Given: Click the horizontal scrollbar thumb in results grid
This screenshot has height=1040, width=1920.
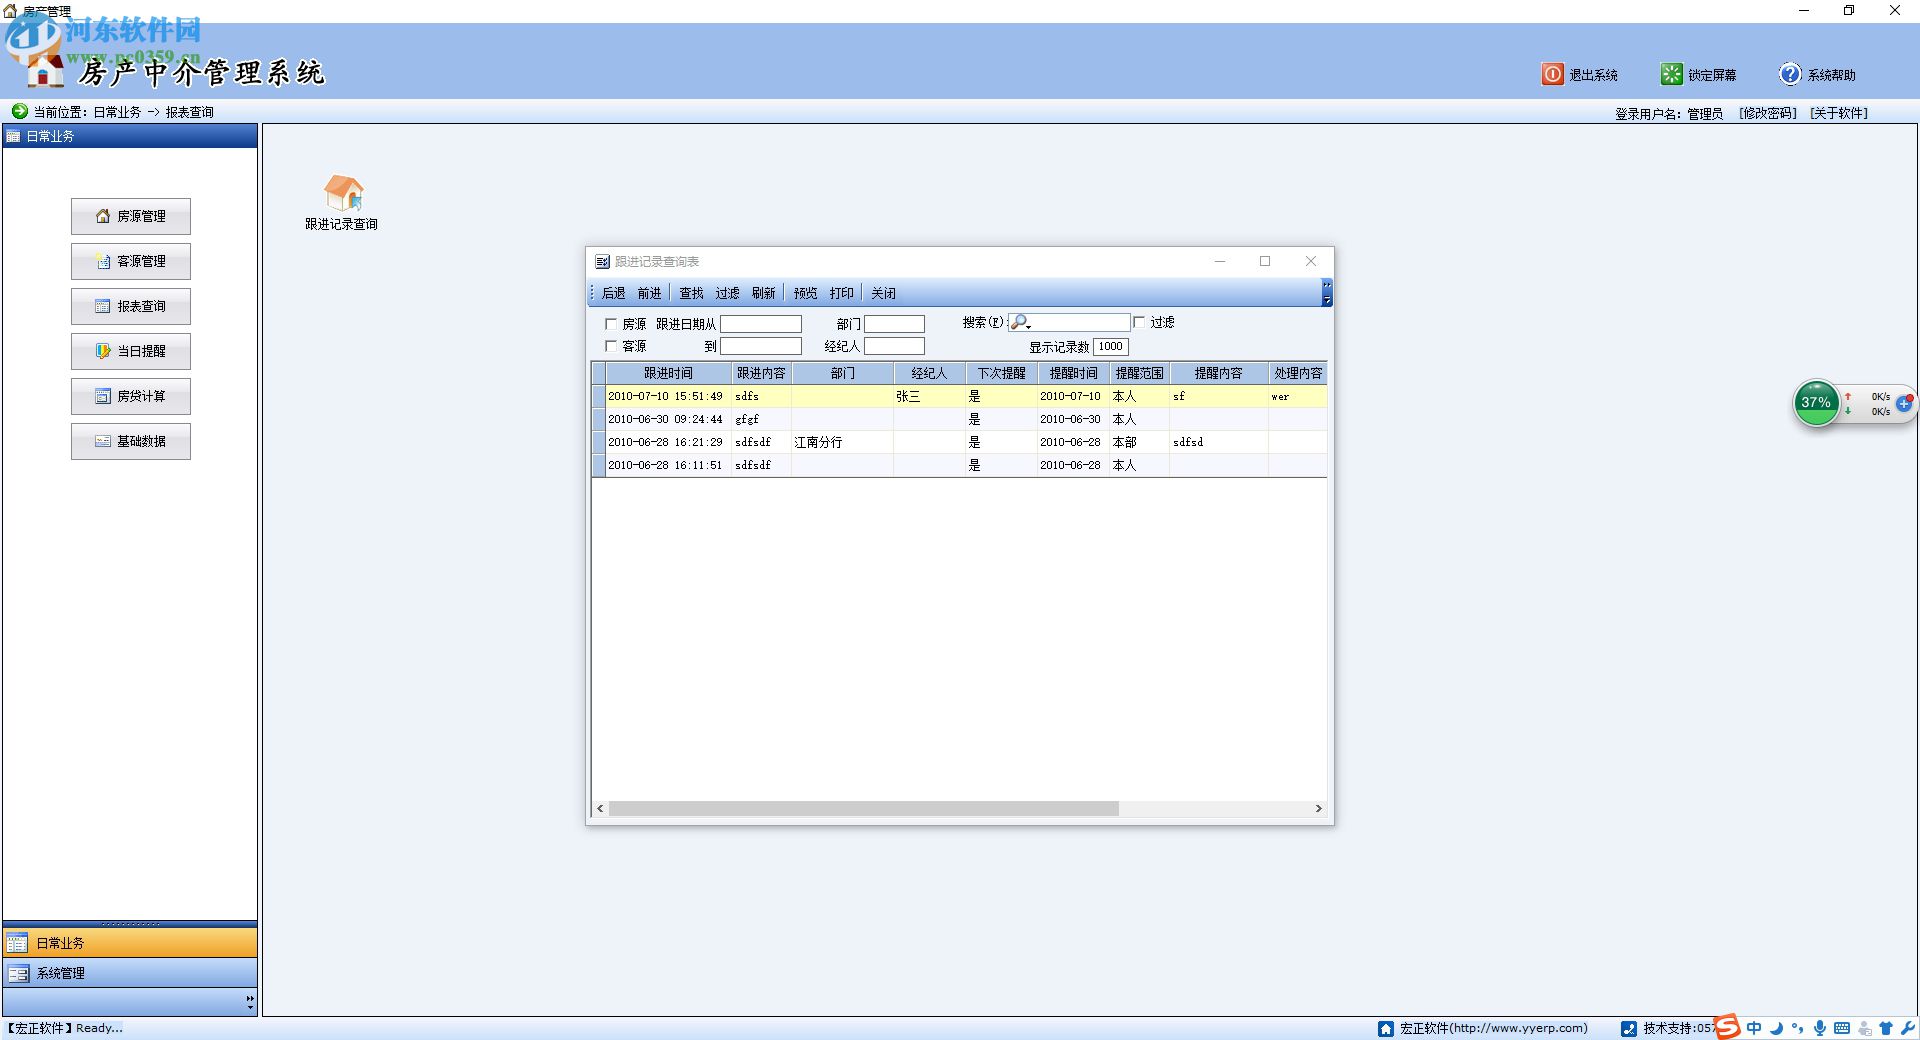Looking at the screenshot, I should pos(863,808).
